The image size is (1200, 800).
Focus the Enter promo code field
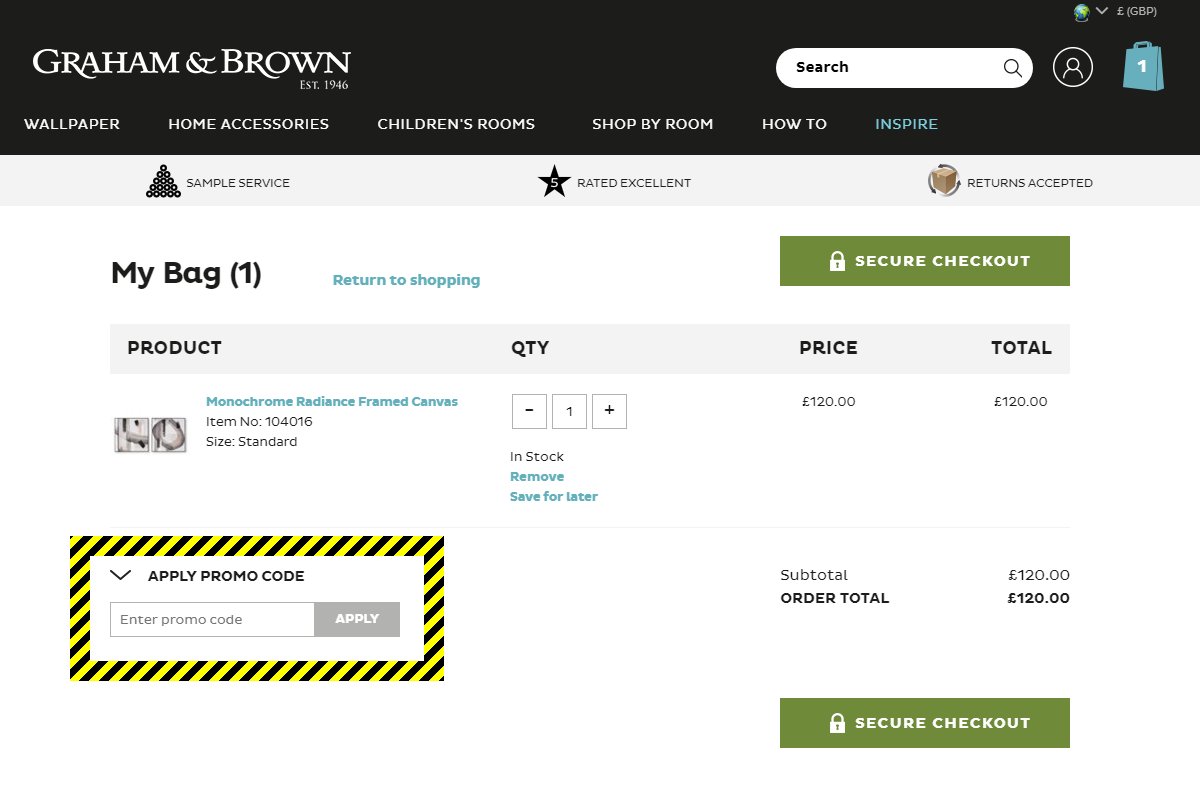[x=212, y=619]
